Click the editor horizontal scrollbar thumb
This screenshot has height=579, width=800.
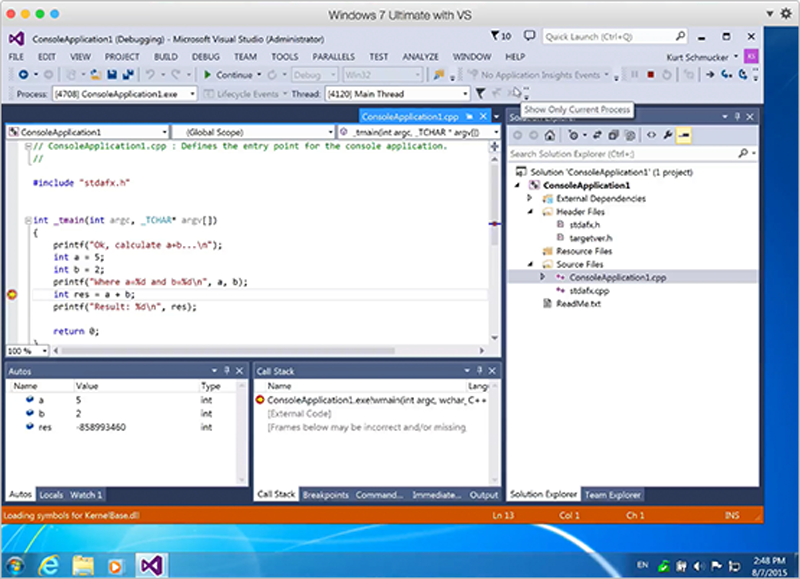(x=228, y=351)
